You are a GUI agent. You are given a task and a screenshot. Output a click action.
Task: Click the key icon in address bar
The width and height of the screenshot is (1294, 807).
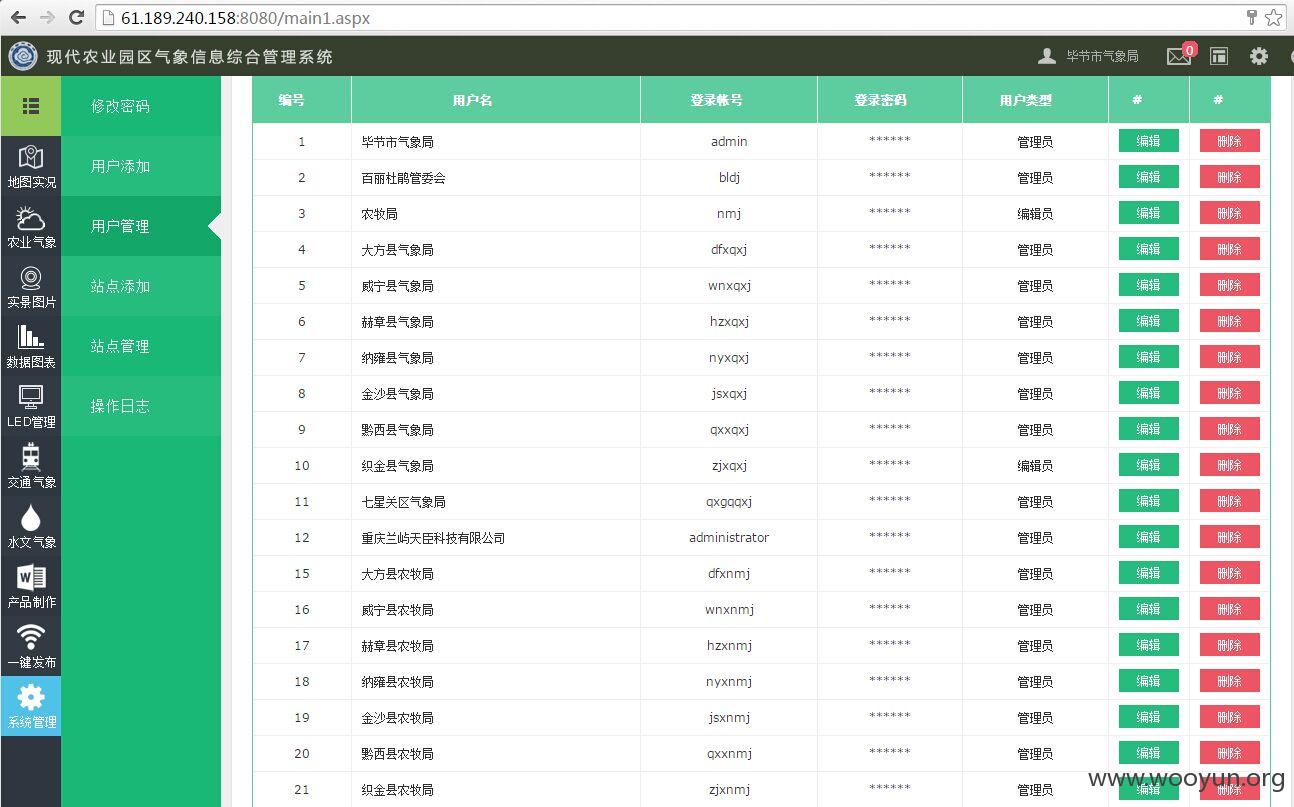[x=1251, y=17]
